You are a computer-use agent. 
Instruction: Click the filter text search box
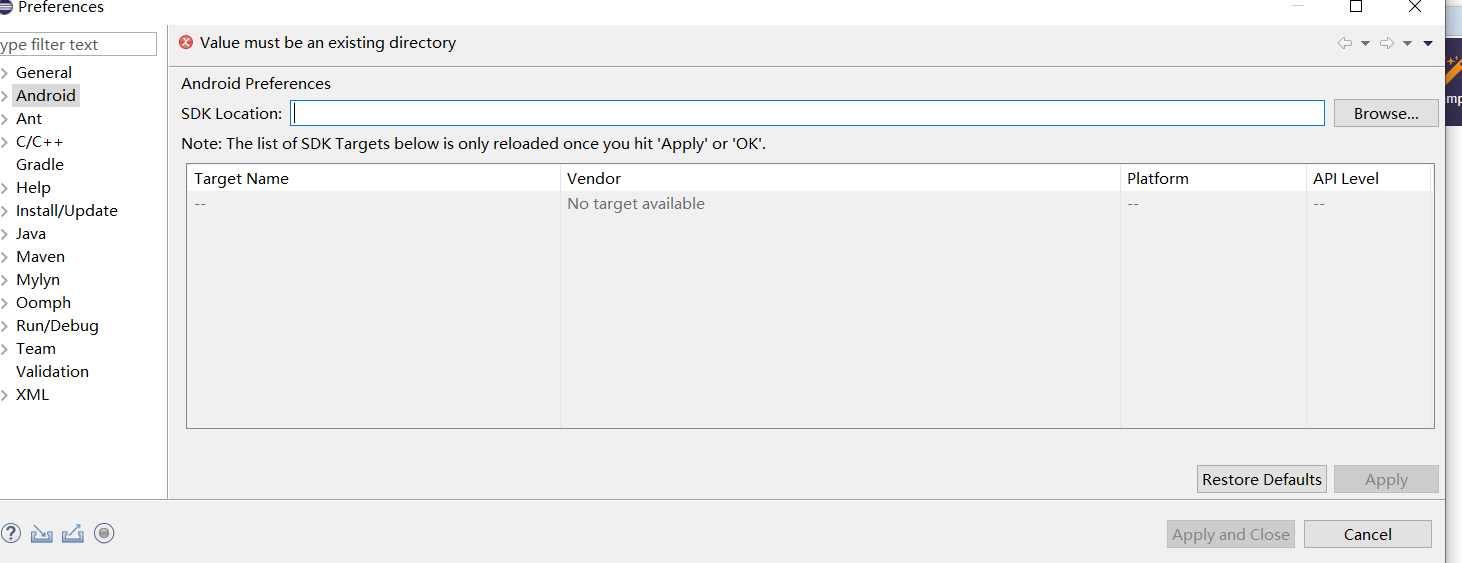click(x=76, y=45)
